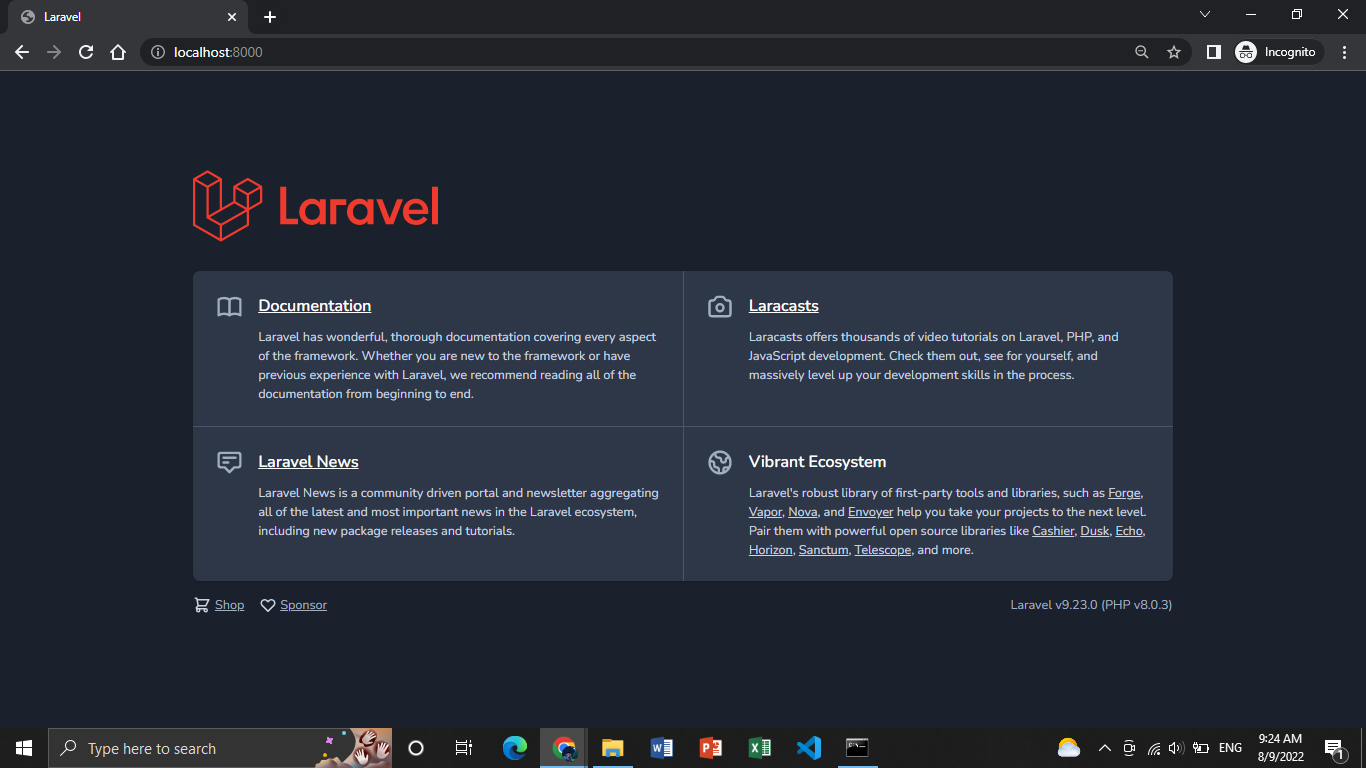This screenshot has width=1366, height=768.
Task: Open the weather widget in tray
Action: tap(1069, 748)
